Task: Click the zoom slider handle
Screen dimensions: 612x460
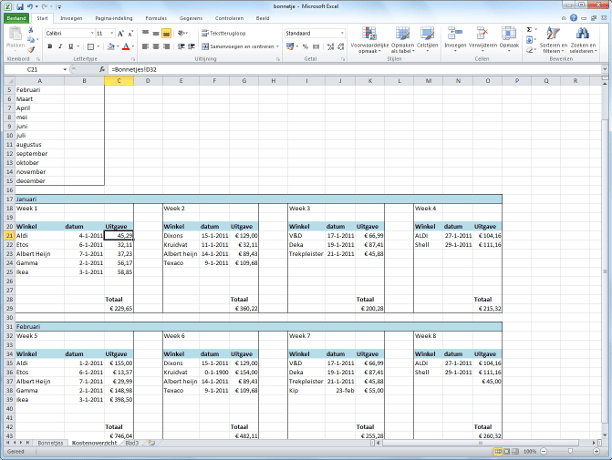Action: pyautogui.click(x=570, y=451)
